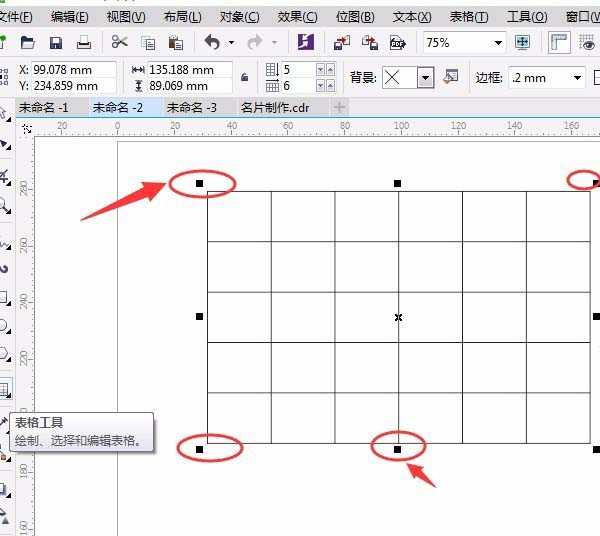Click the Save disk icon
Viewport: 600px width, 536px height.
pos(56,42)
